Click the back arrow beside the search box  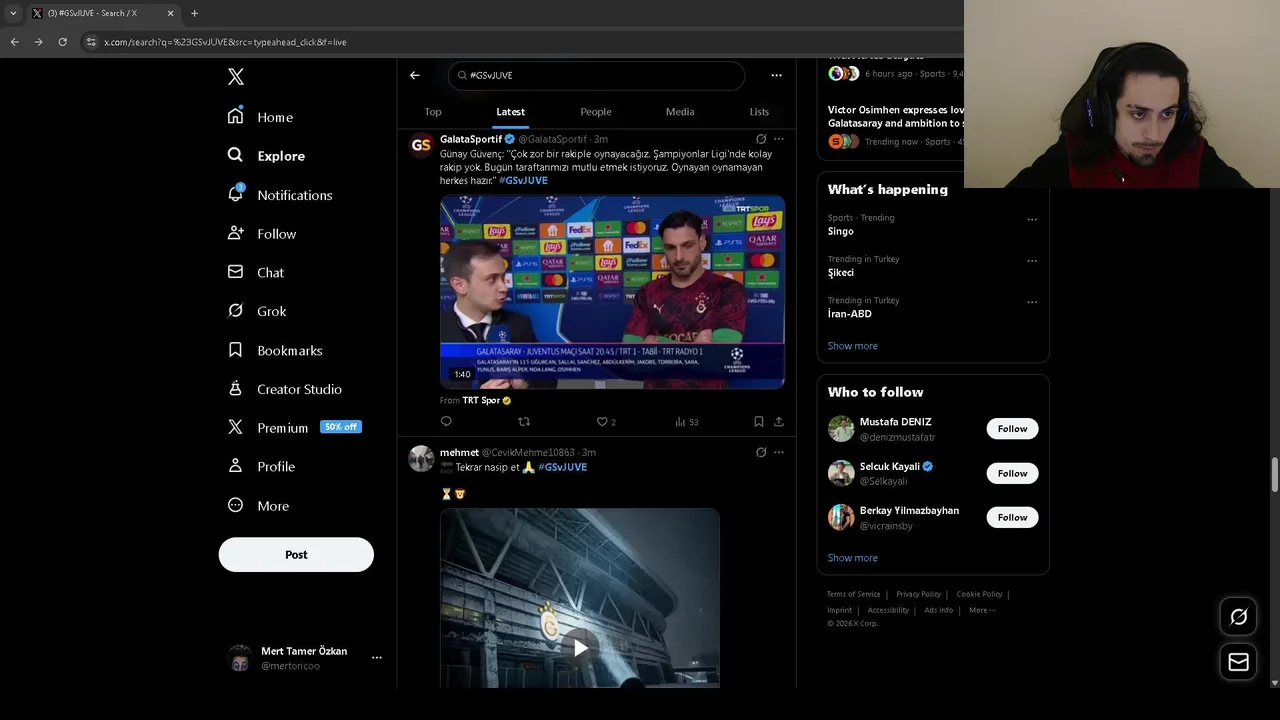pyautogui.click(x=415, y=75)
